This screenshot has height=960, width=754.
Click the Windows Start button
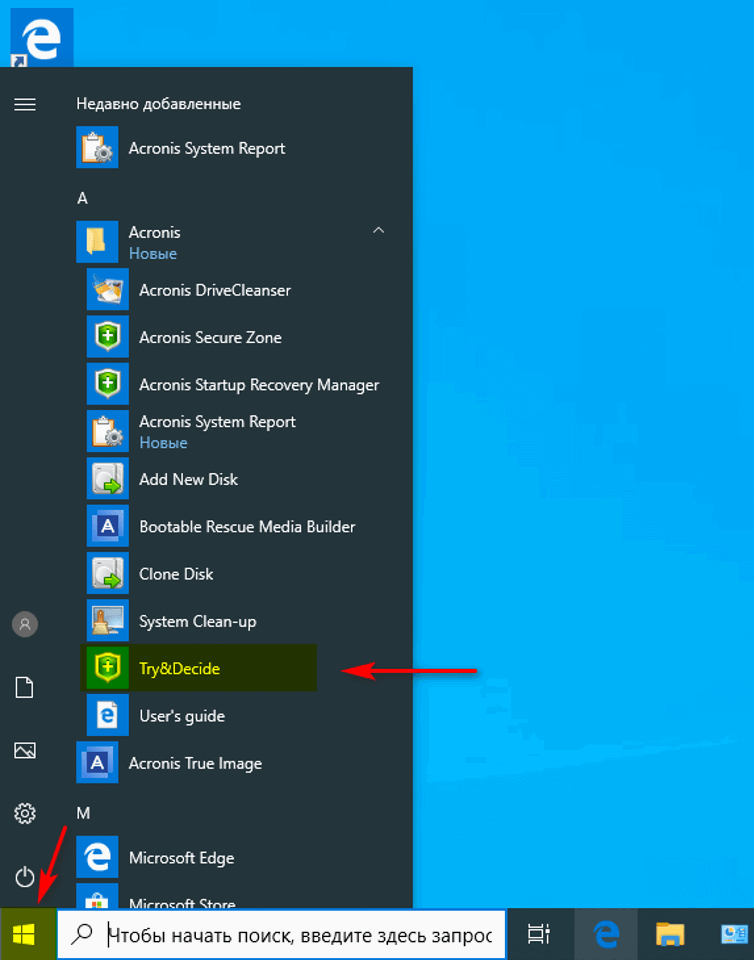[x=24, y=934]
